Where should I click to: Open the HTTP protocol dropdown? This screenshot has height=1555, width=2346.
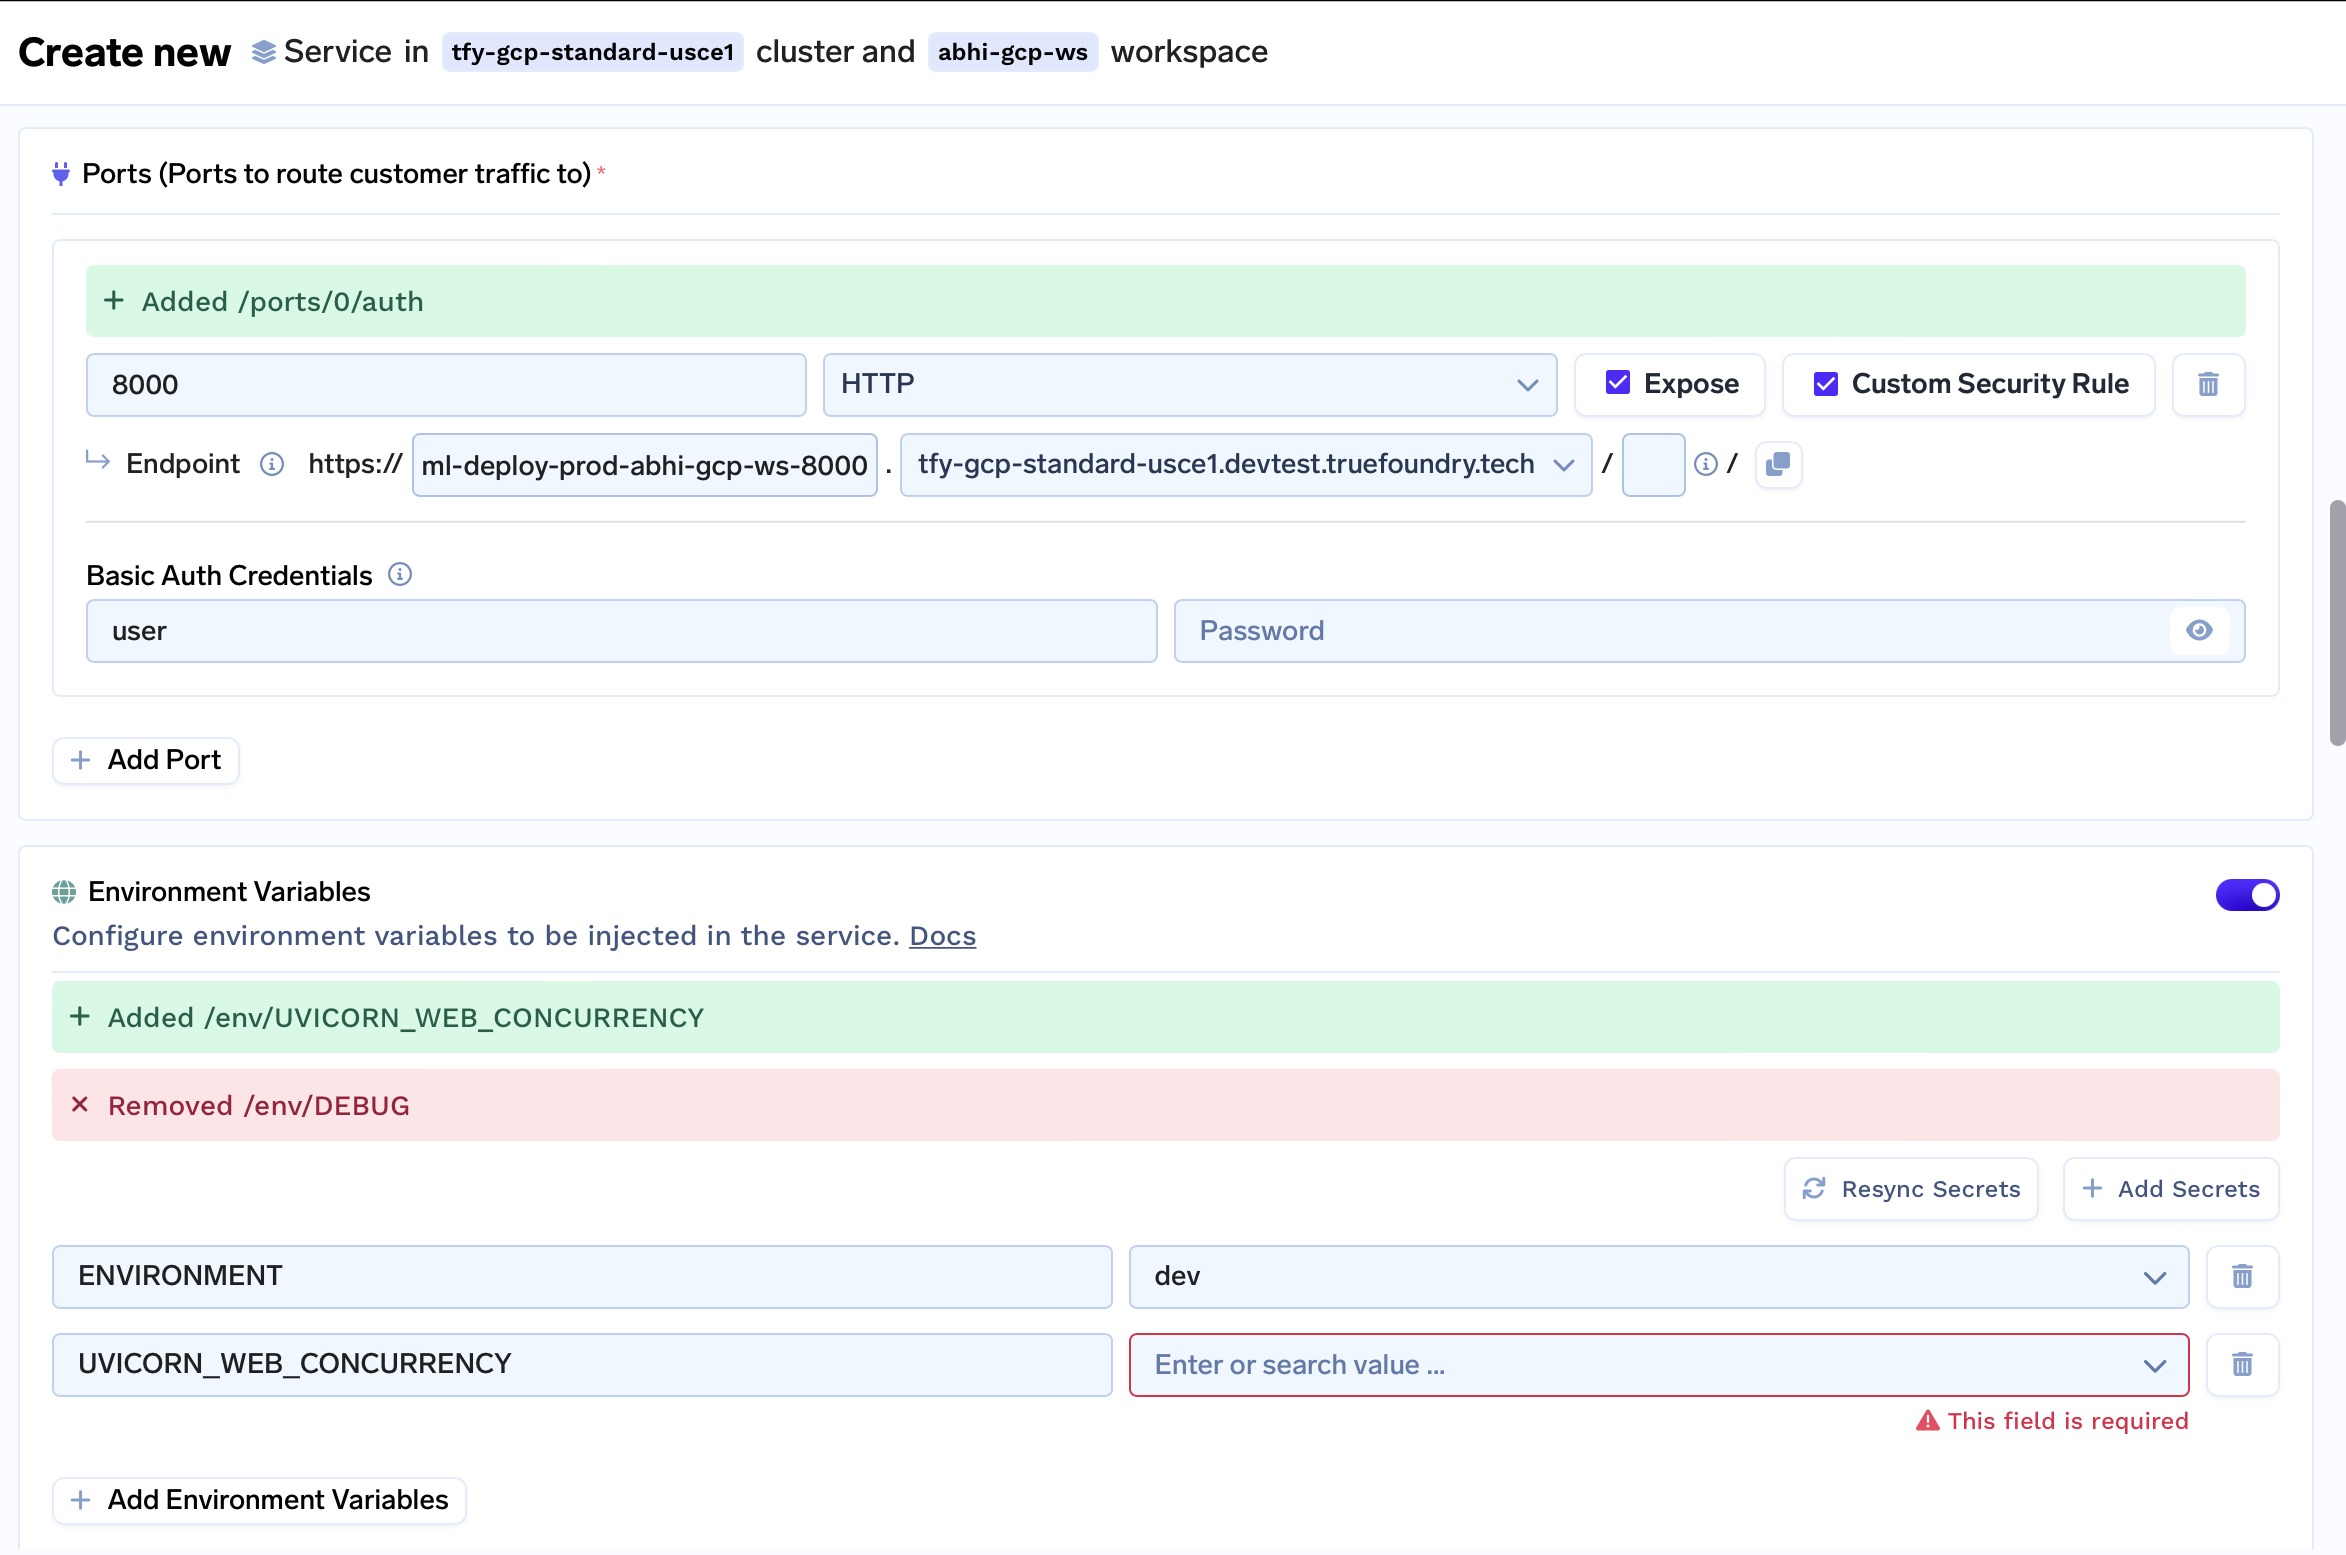1189,384
